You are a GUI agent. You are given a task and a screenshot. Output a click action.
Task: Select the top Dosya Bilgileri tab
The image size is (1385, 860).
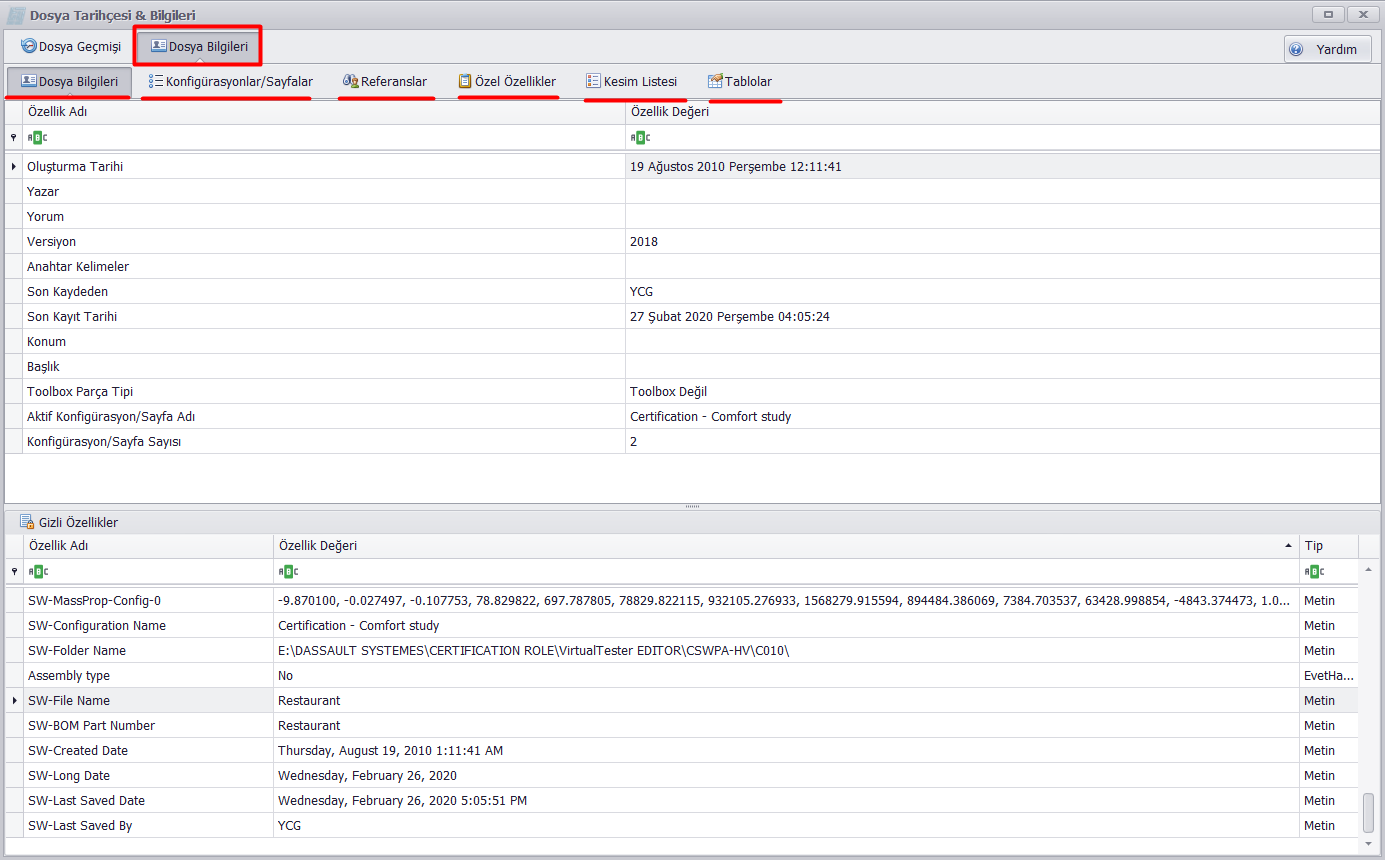[198, 46]
